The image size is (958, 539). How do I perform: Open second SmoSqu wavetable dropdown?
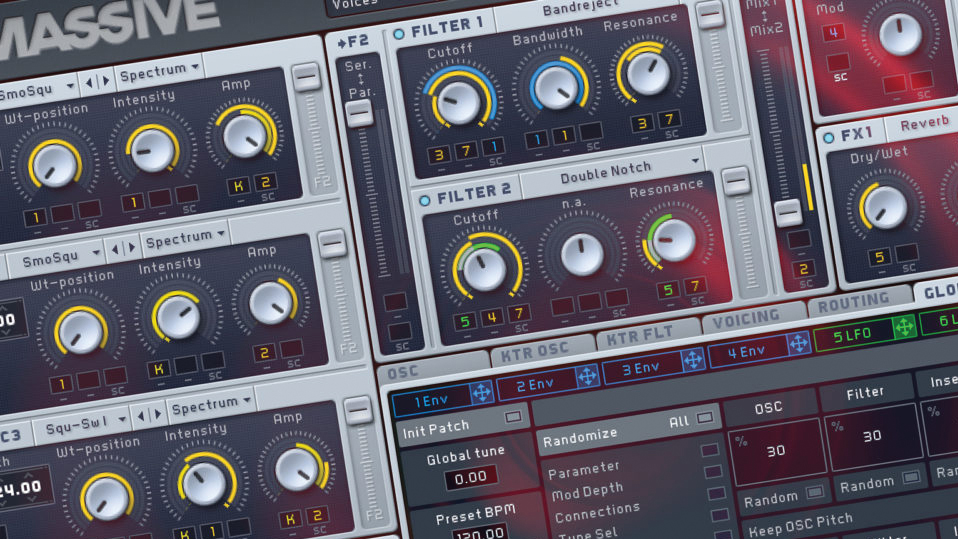click(60, 258)
